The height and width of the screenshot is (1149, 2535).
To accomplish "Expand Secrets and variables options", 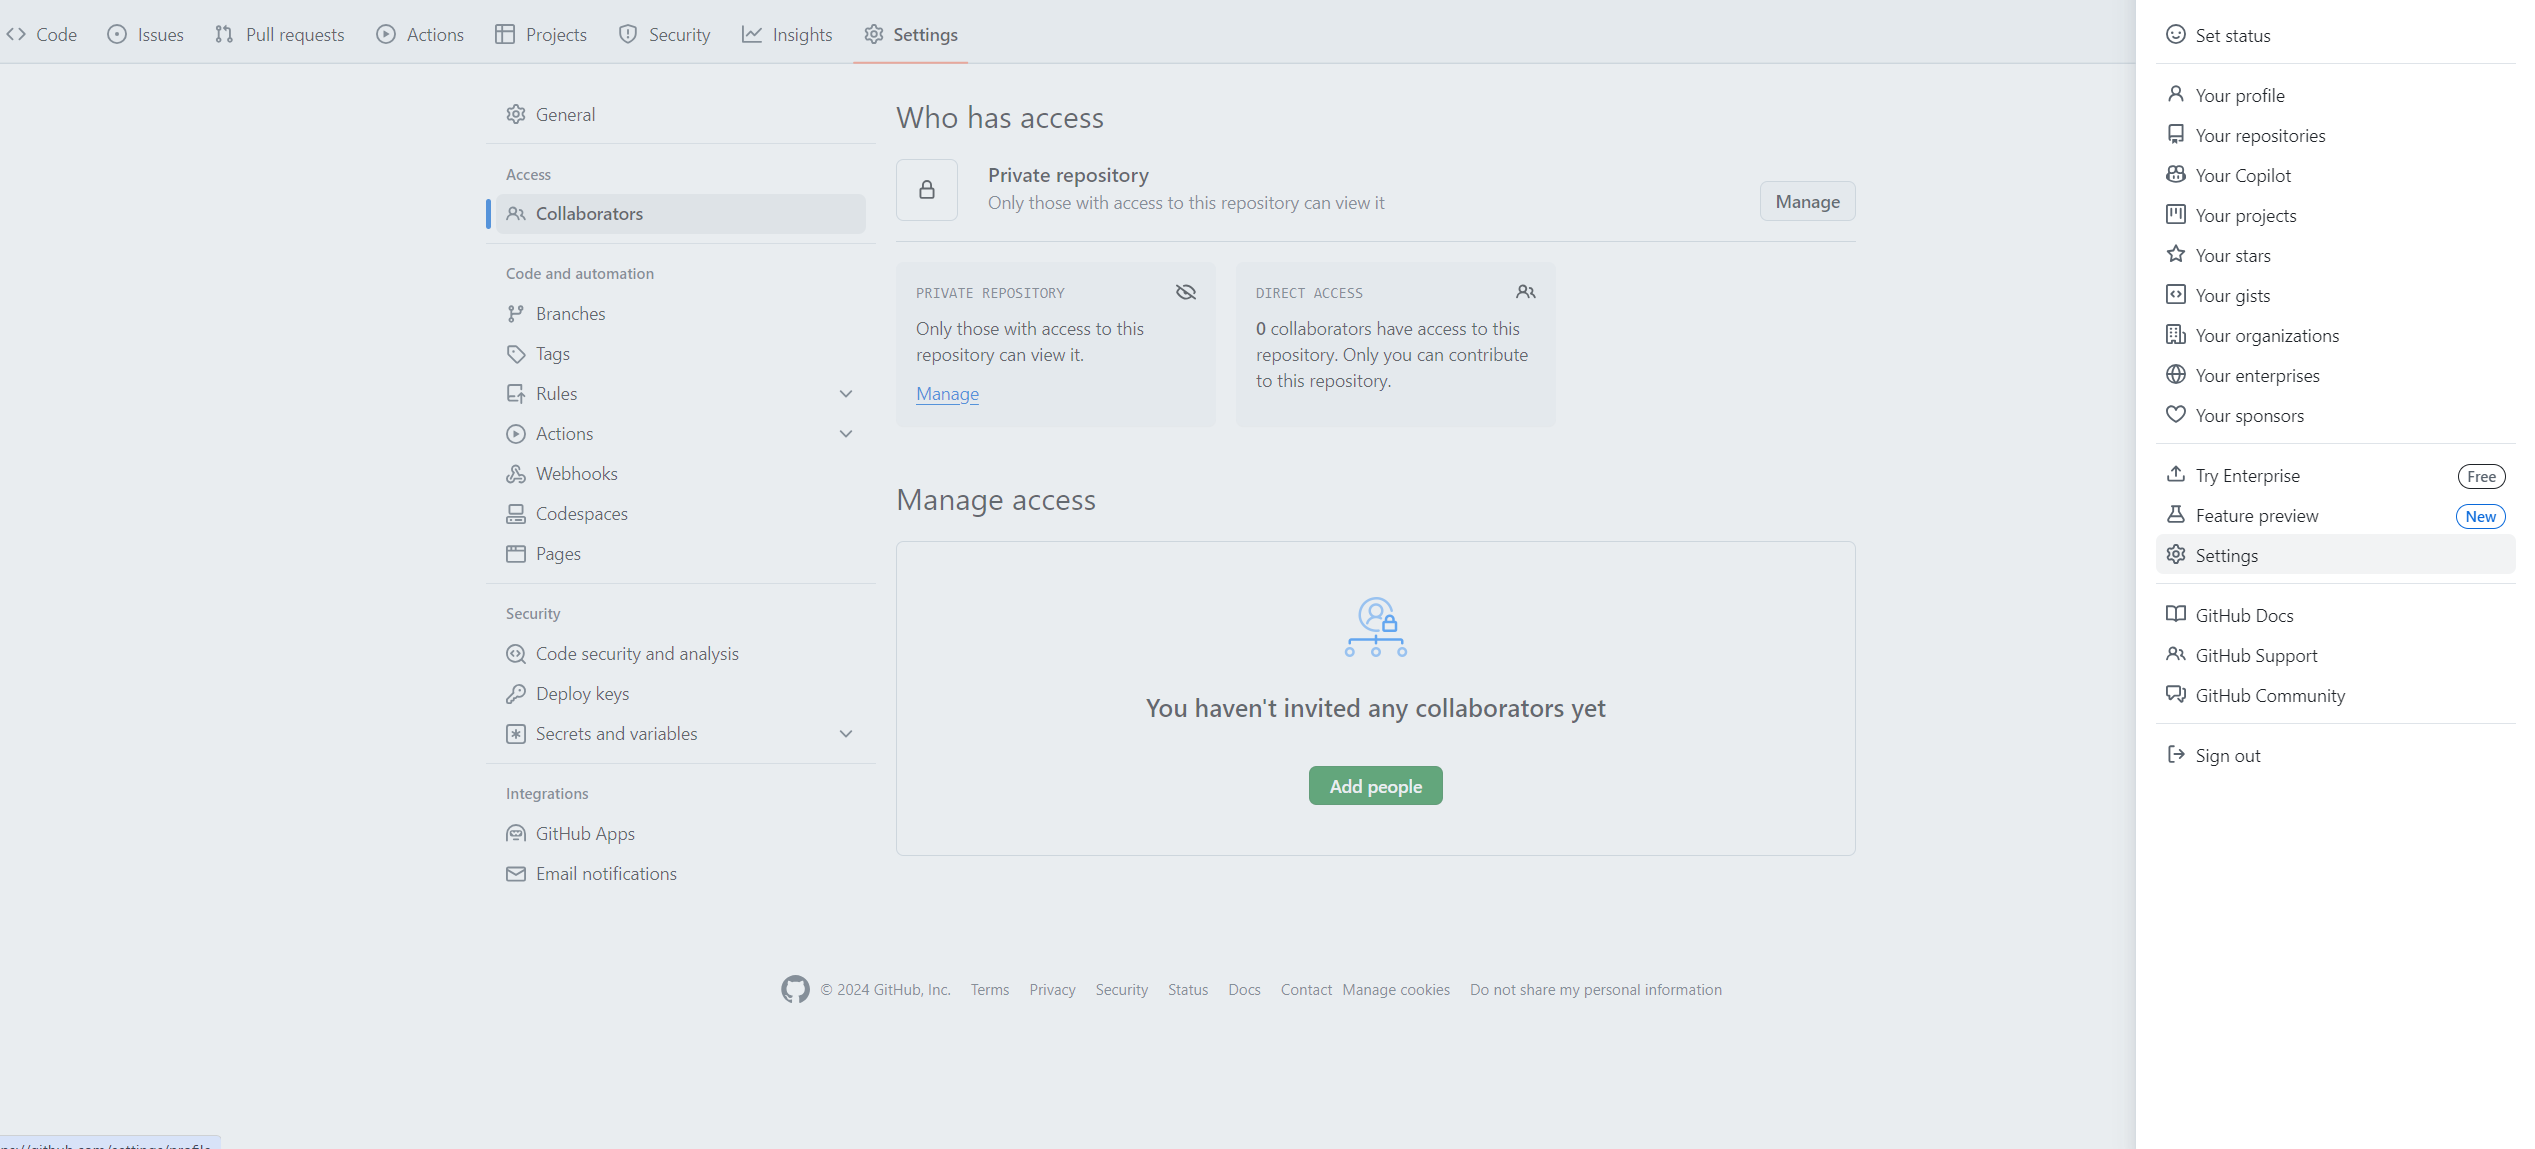I will 846,733.
